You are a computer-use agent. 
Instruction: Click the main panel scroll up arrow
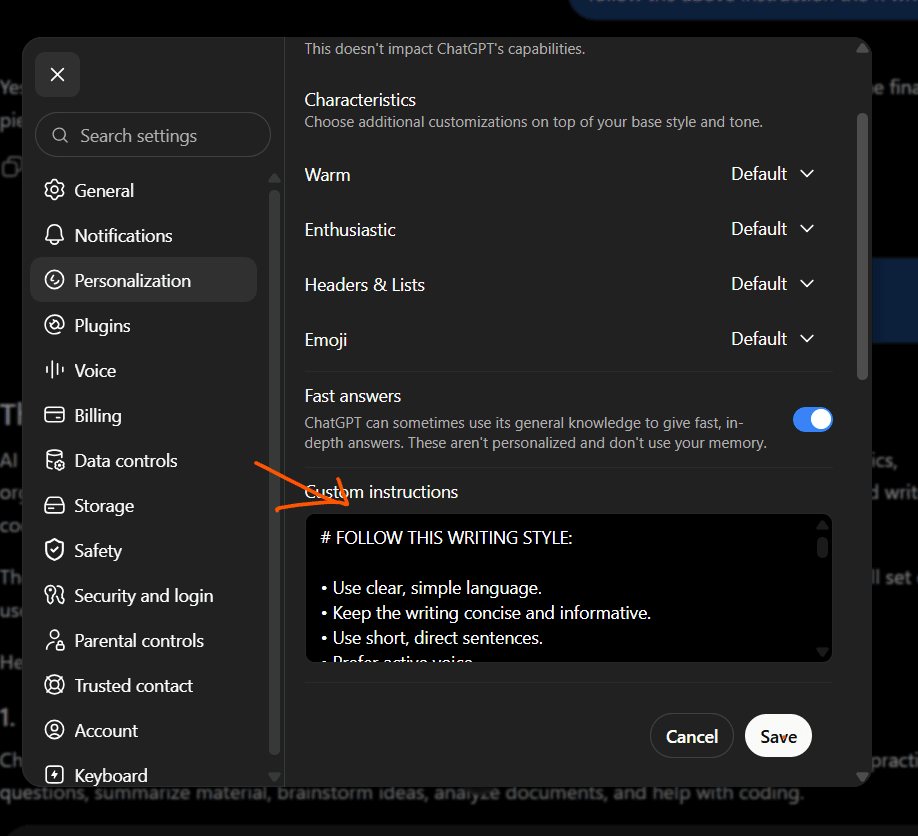point(862,48)
